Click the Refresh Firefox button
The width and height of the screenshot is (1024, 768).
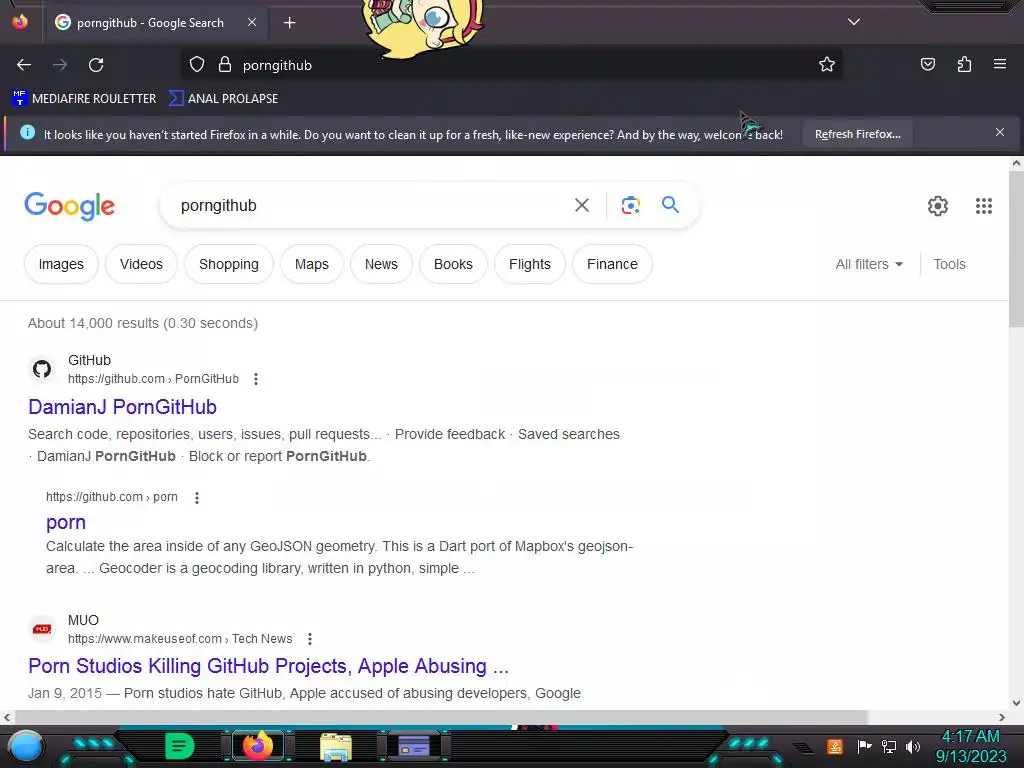[x=857, y=134]
